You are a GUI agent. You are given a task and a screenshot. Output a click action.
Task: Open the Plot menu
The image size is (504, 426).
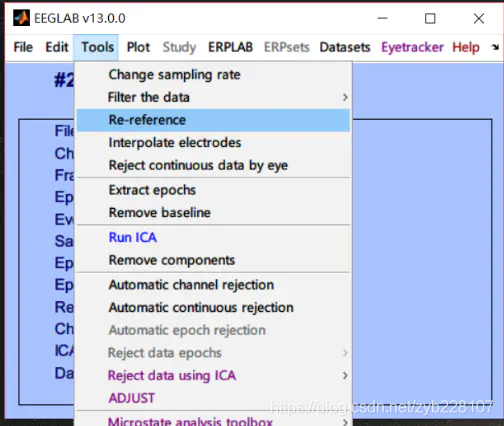coord(138,47)
